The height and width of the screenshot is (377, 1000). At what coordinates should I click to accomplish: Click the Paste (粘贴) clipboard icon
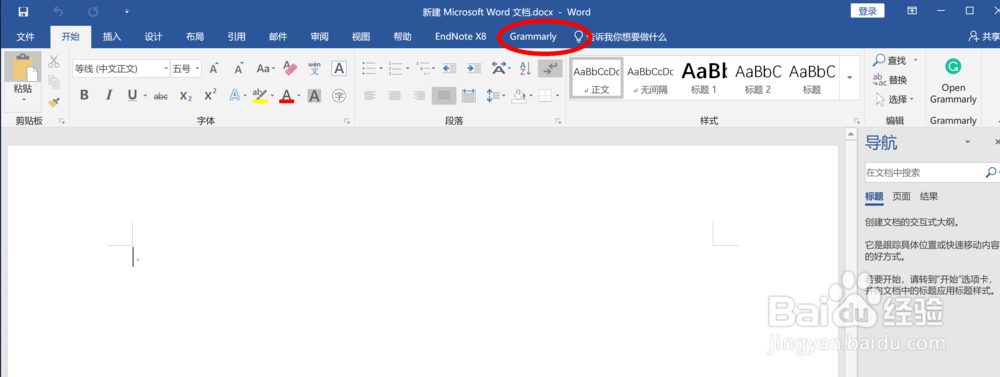click(x=24, y=68)
